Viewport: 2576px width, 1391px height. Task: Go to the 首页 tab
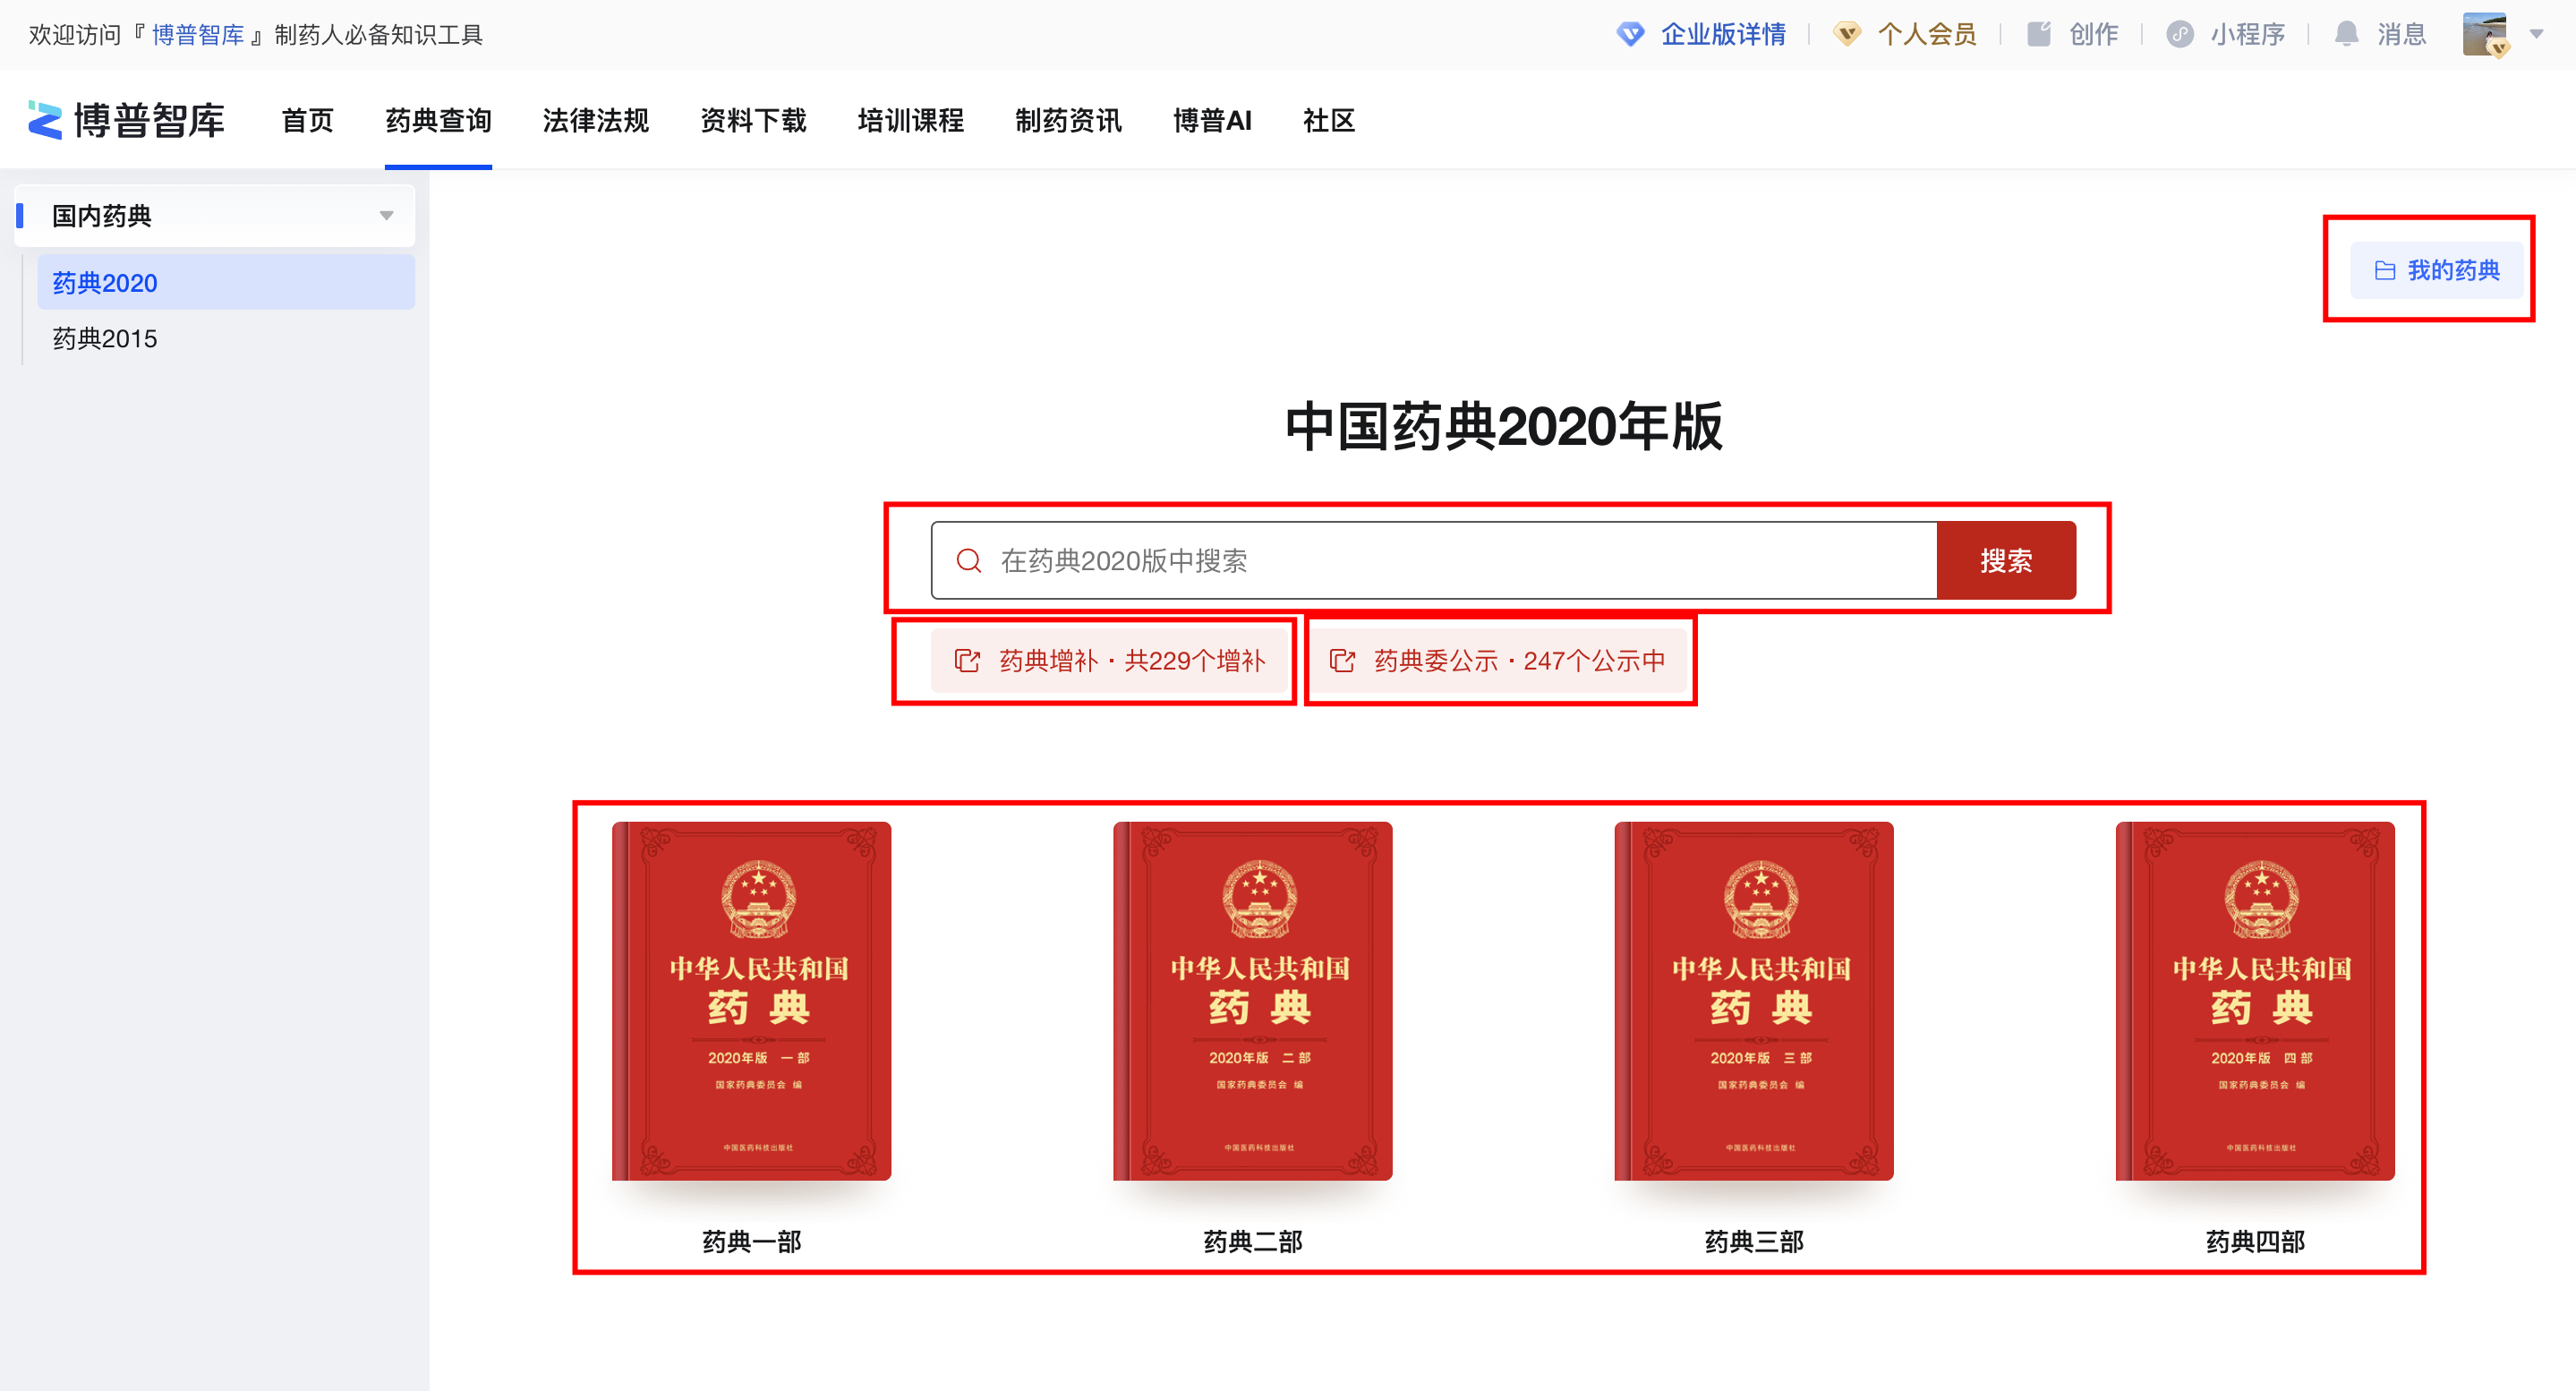[x=307, y=121]
